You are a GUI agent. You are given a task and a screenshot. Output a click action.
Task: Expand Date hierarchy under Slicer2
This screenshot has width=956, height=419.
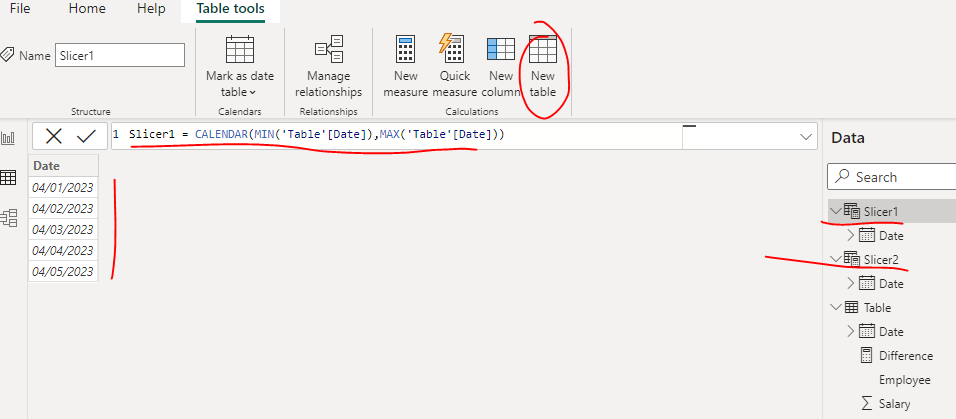(851, 283)
